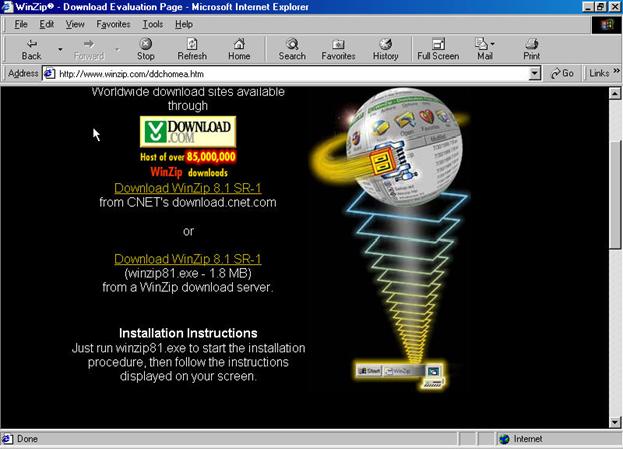The width and height of the screenshot is (623, 449).
Task: Expand the address bar dropdown arrow
Action: (535, 74)
